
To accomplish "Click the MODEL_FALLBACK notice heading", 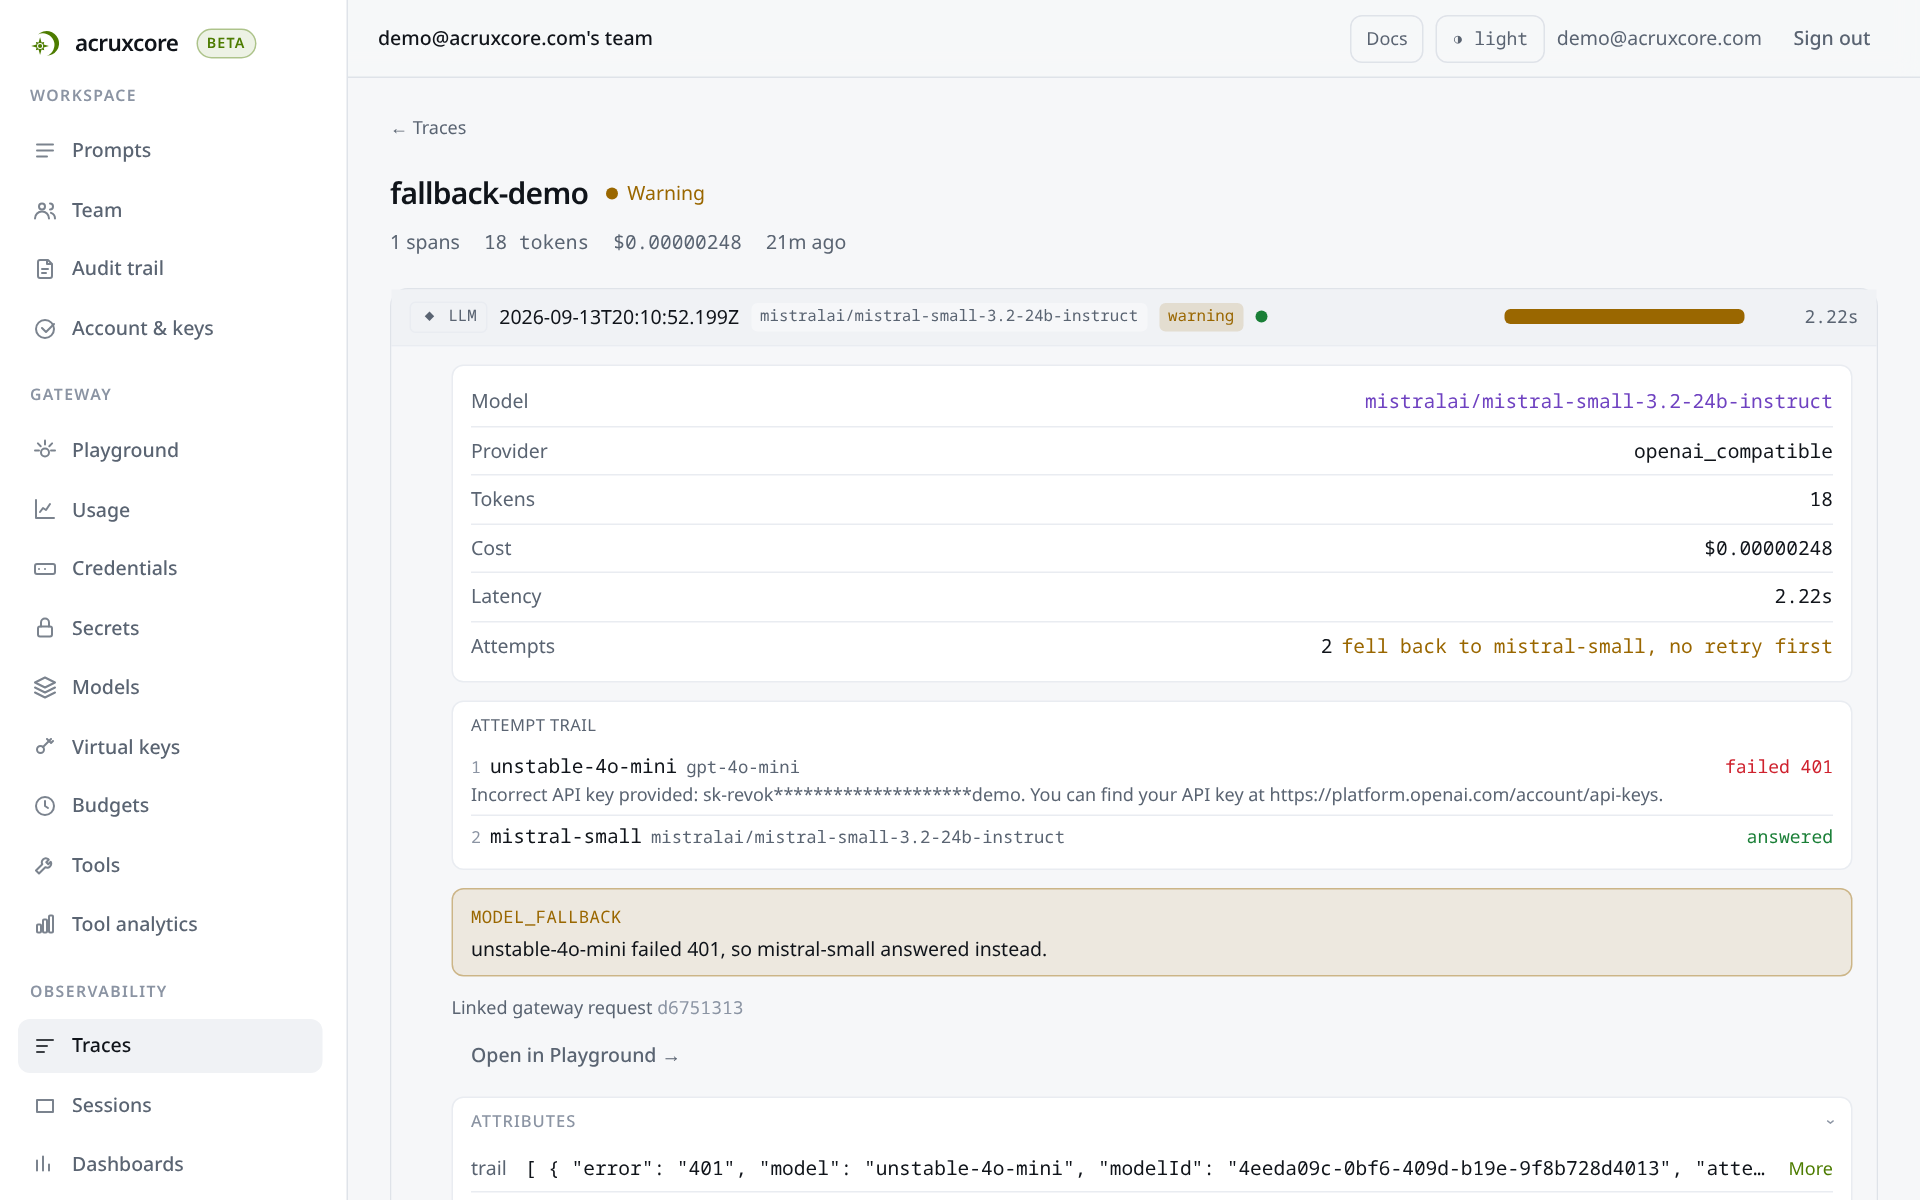I will [x=546, y=917].
